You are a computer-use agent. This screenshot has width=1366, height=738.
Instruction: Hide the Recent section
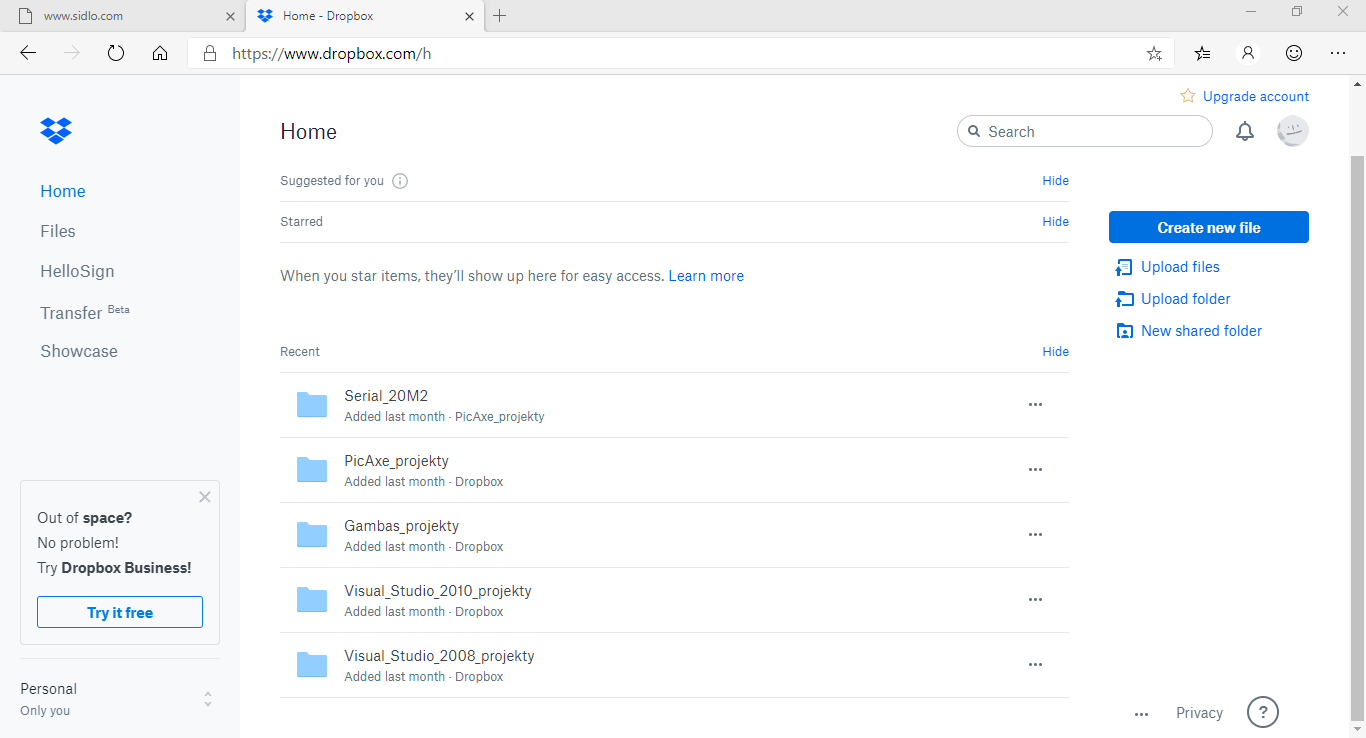[x=1055, y=352]
